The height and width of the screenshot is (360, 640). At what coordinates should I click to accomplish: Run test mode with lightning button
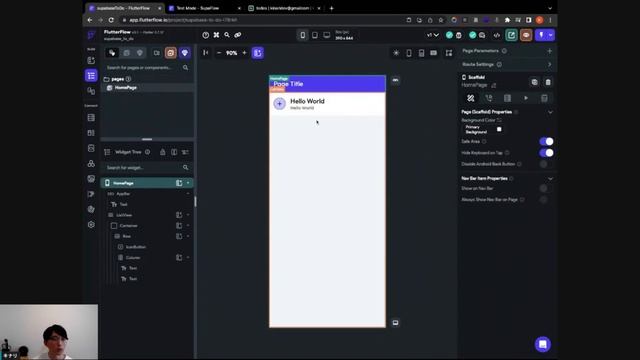(541, 35)
